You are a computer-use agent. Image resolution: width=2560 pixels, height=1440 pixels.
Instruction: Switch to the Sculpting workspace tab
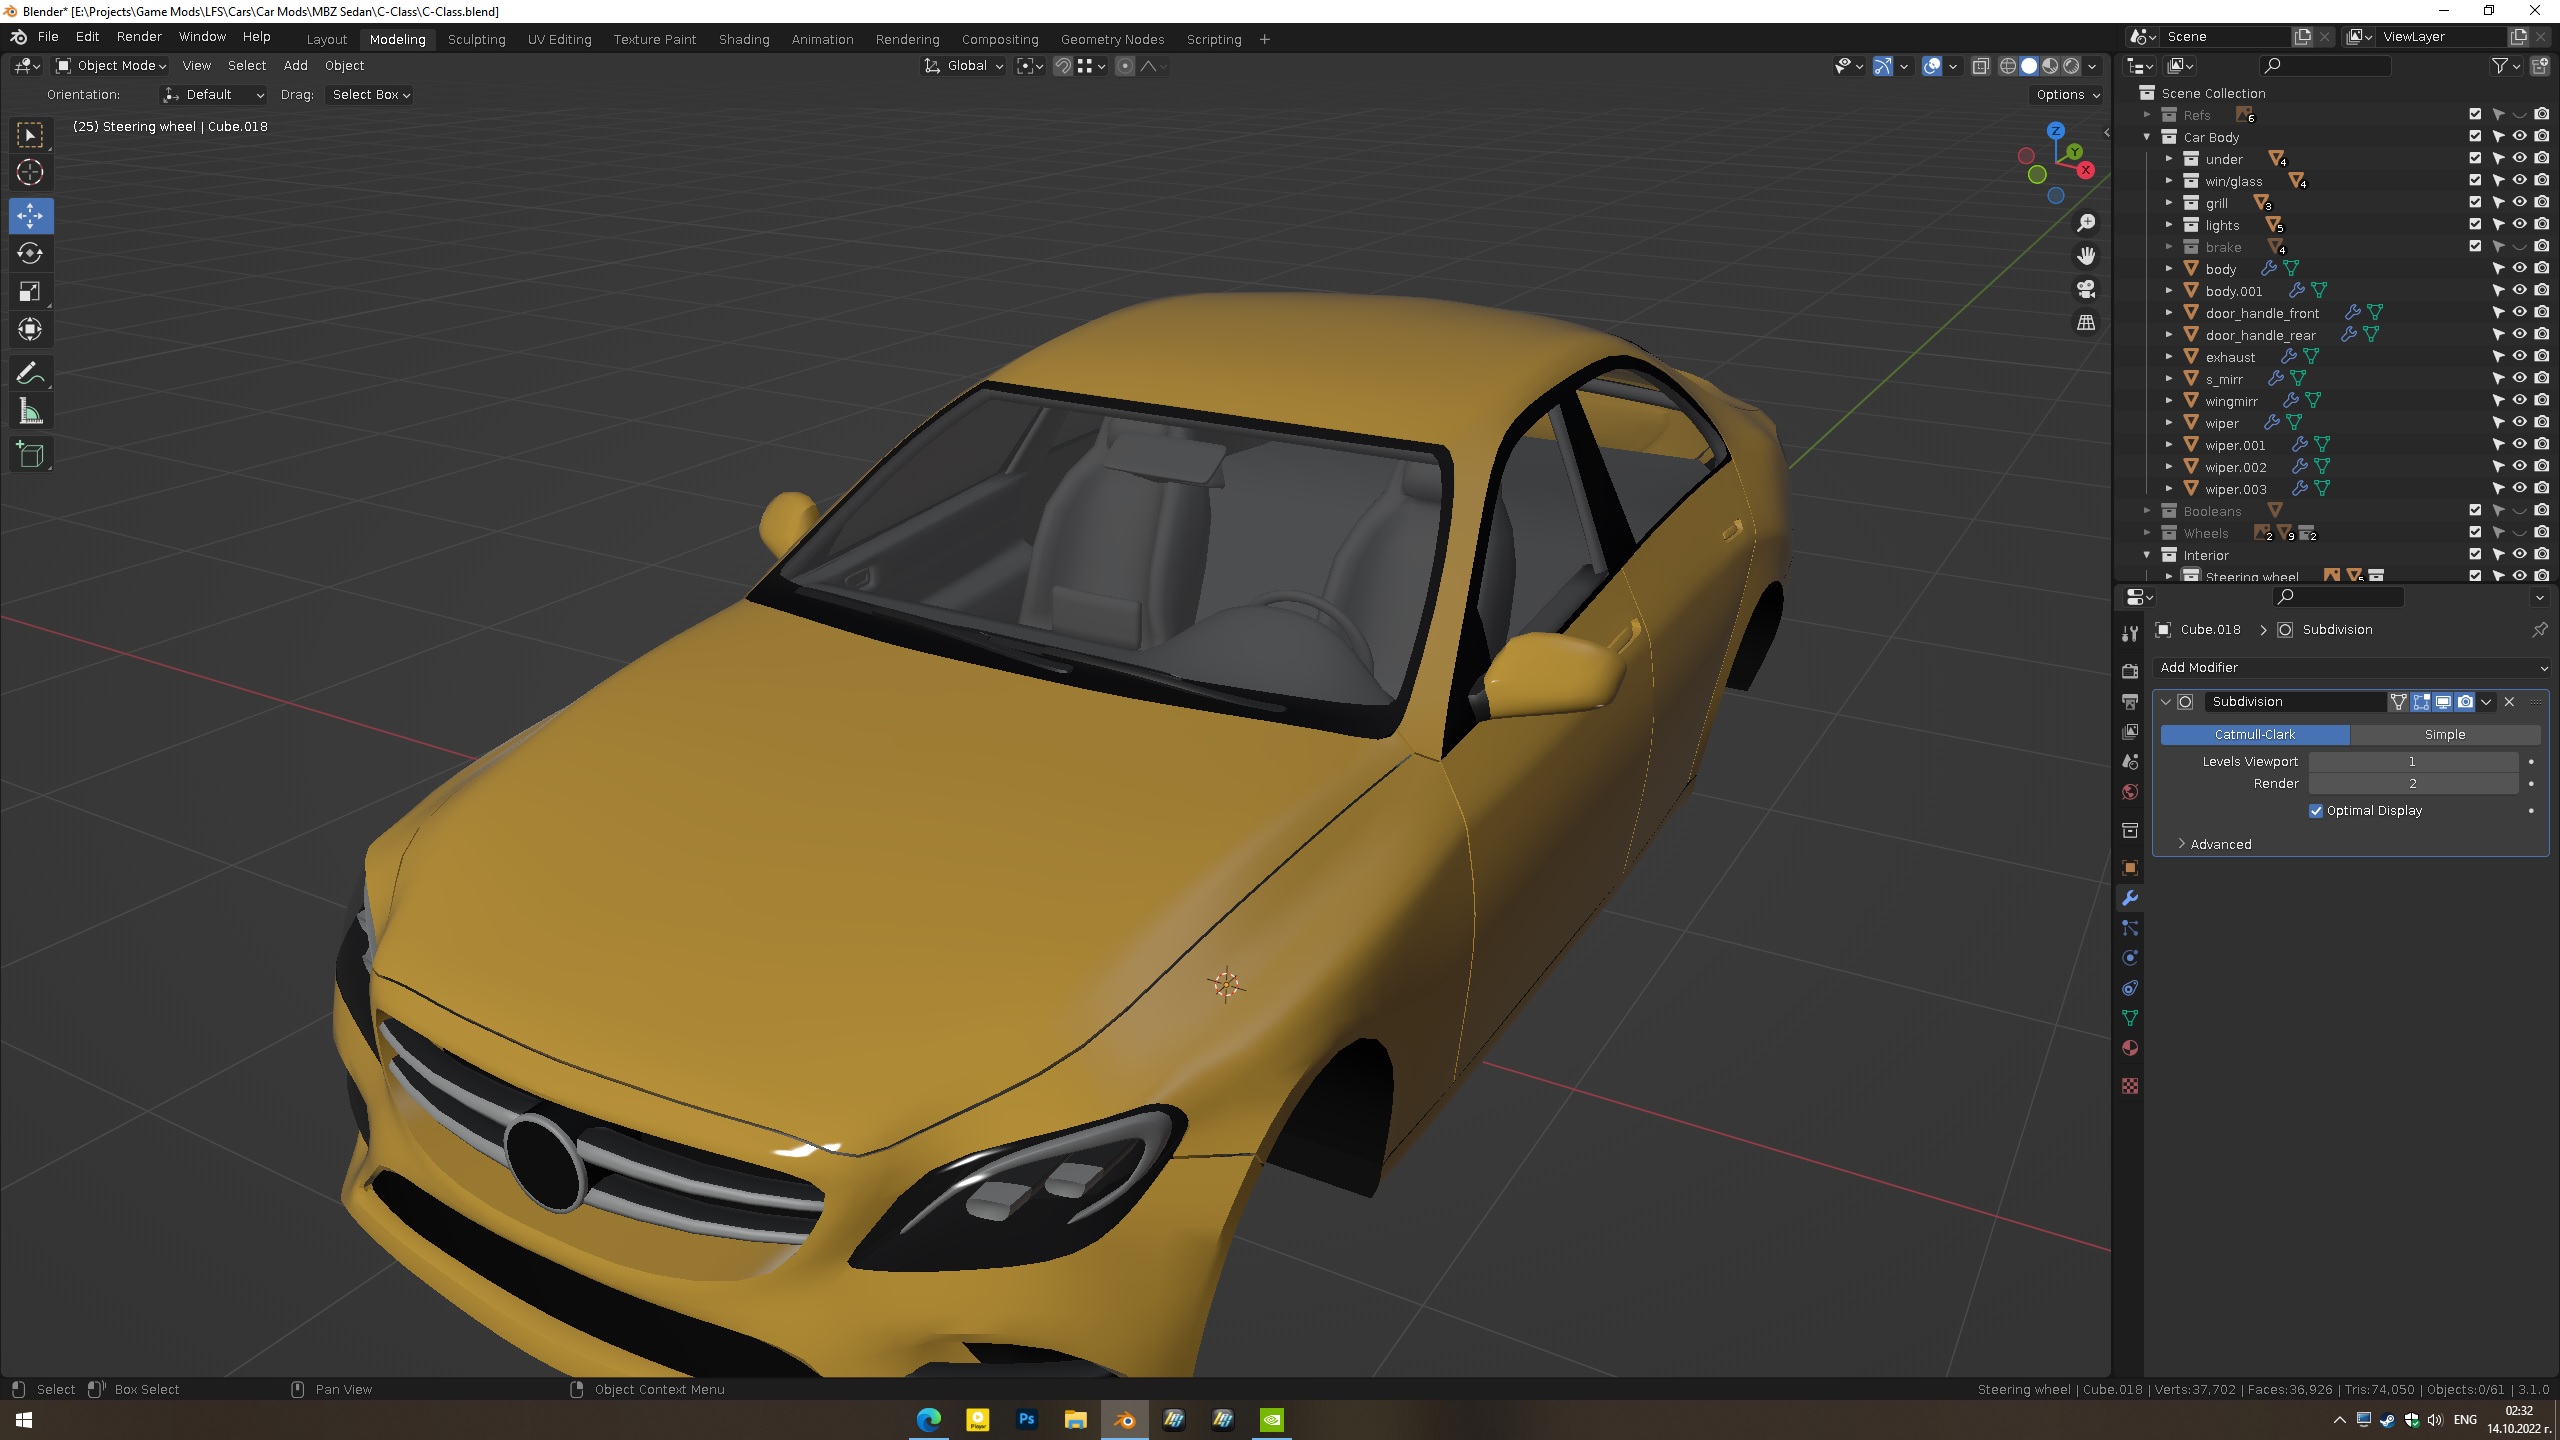(x=476, y=39)
